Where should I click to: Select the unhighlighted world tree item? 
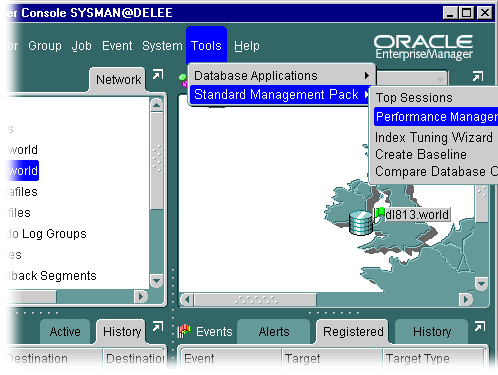click(23, 150)
